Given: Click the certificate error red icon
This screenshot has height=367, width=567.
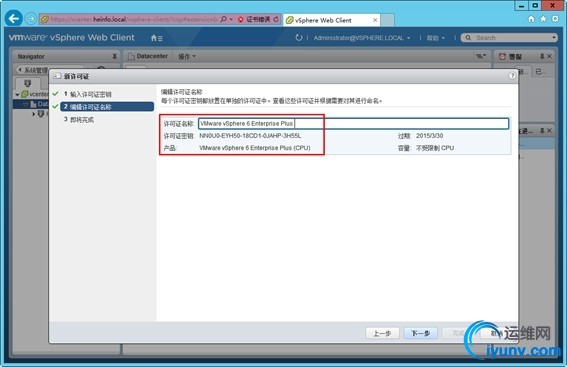Looking at the screenshot, I should [240, 20].
